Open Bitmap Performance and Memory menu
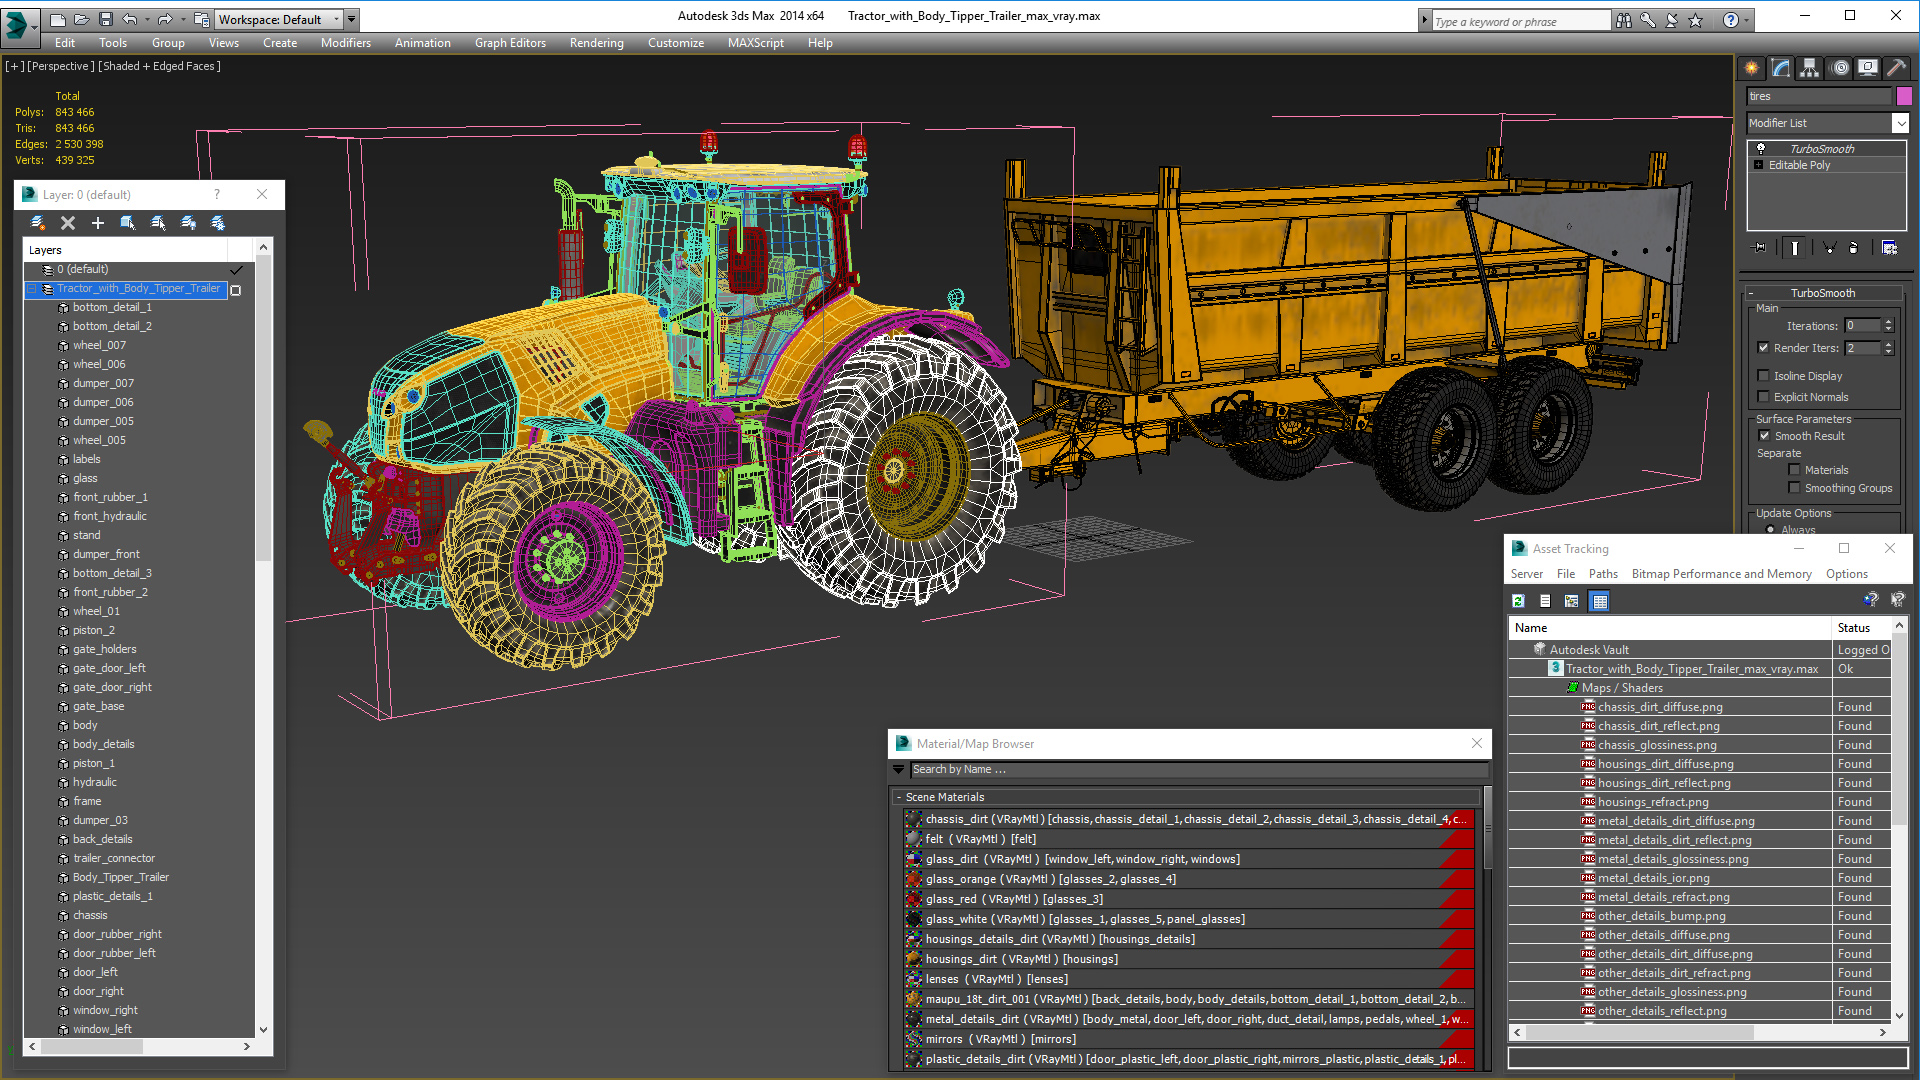 point(1721,574)
